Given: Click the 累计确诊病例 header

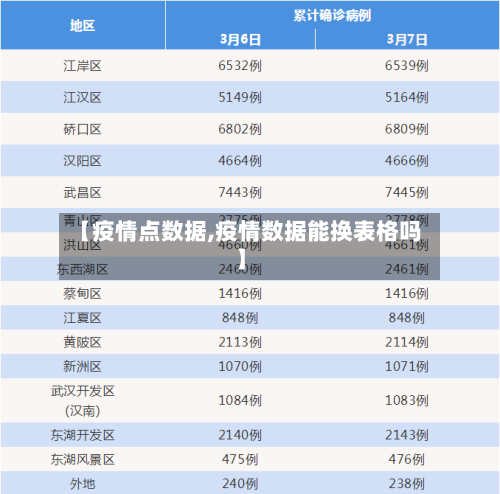Looking at the screenshot, I should (x=332, y=15).
